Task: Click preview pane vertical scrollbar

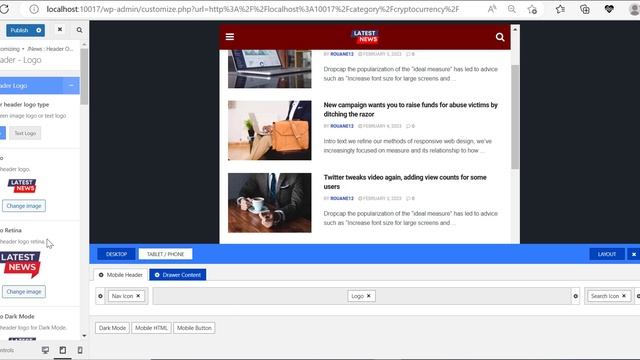Action: (515, 116)
